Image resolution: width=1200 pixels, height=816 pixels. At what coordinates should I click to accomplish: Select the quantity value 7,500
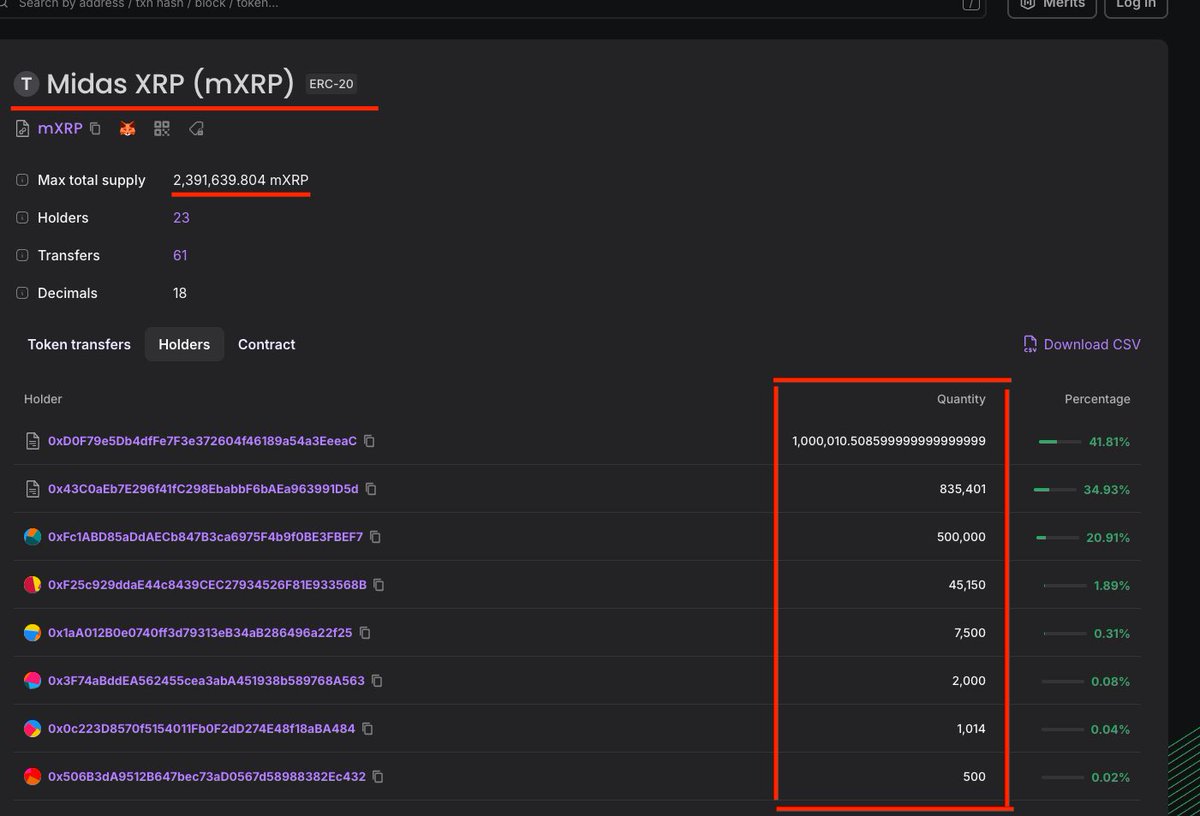coord(971,633)
